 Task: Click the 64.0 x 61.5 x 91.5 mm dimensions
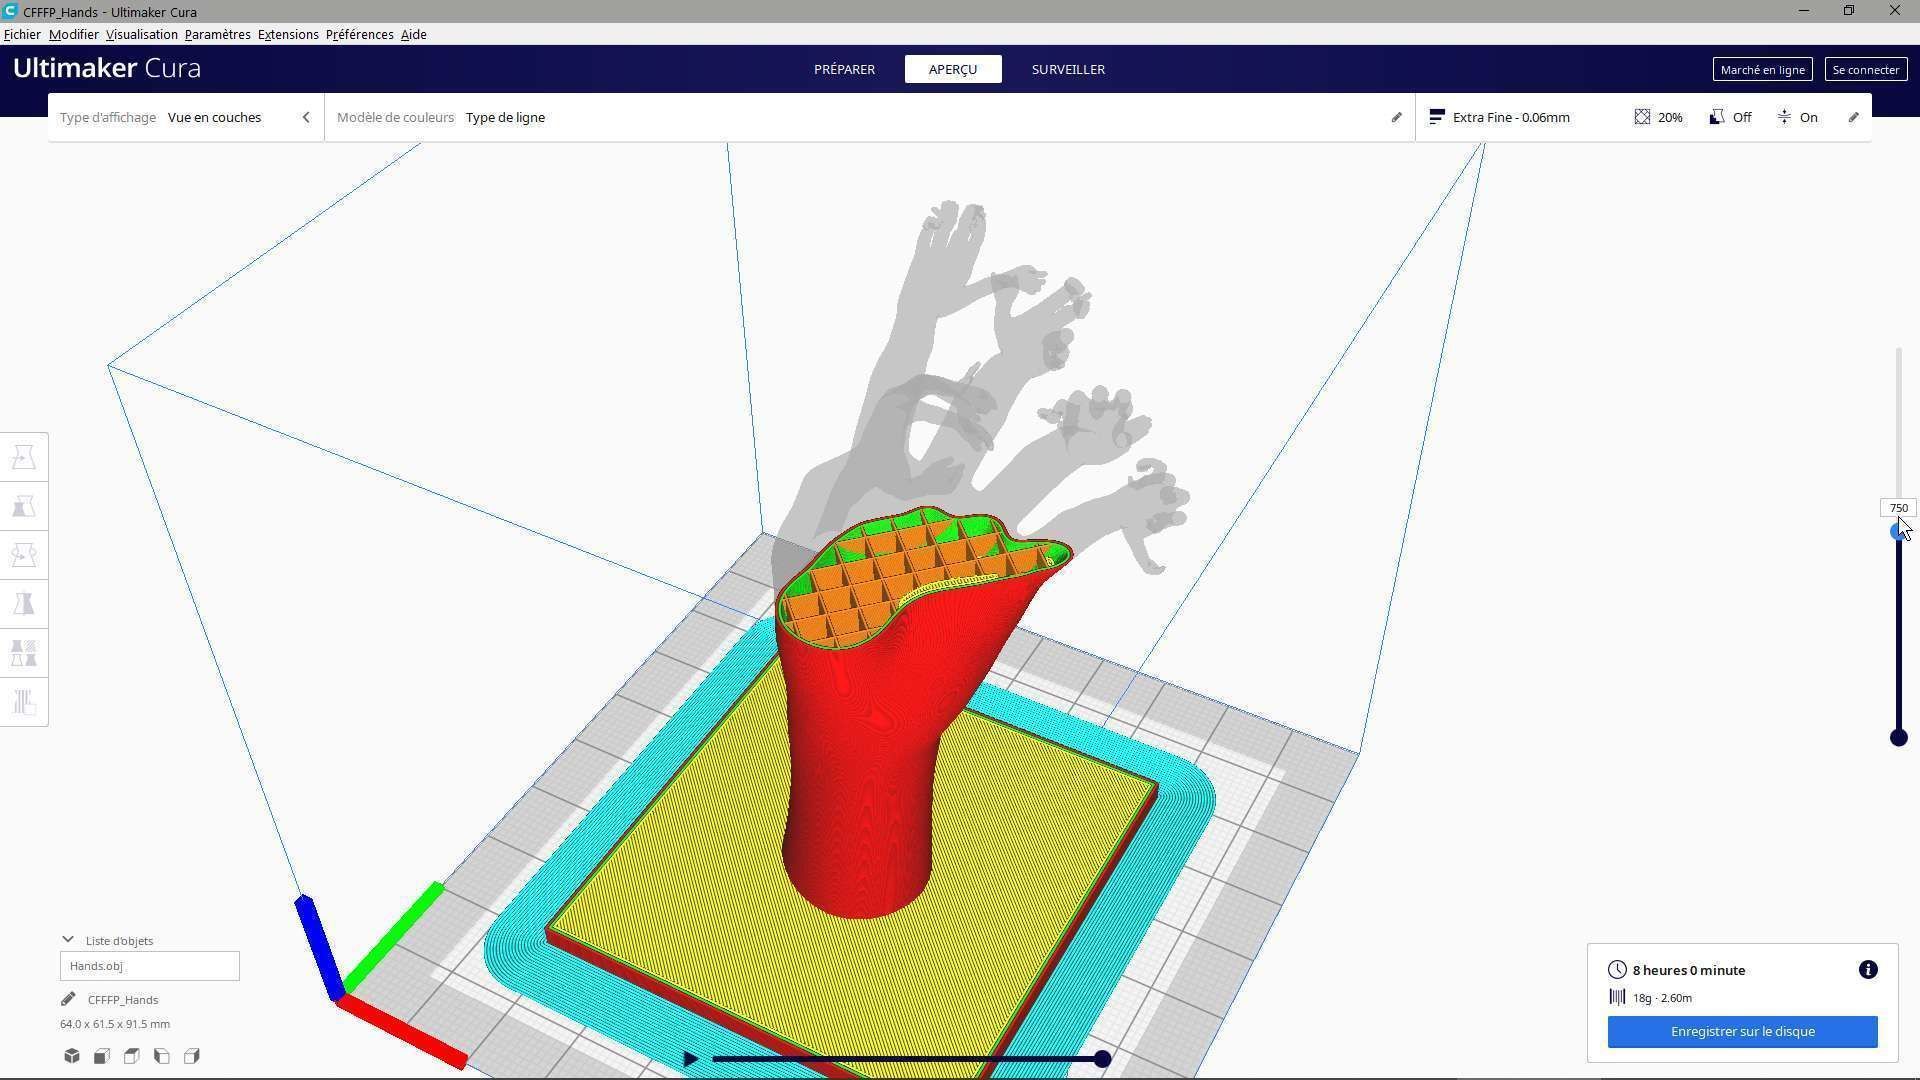pyautogui.click(x=115, y=1024)
